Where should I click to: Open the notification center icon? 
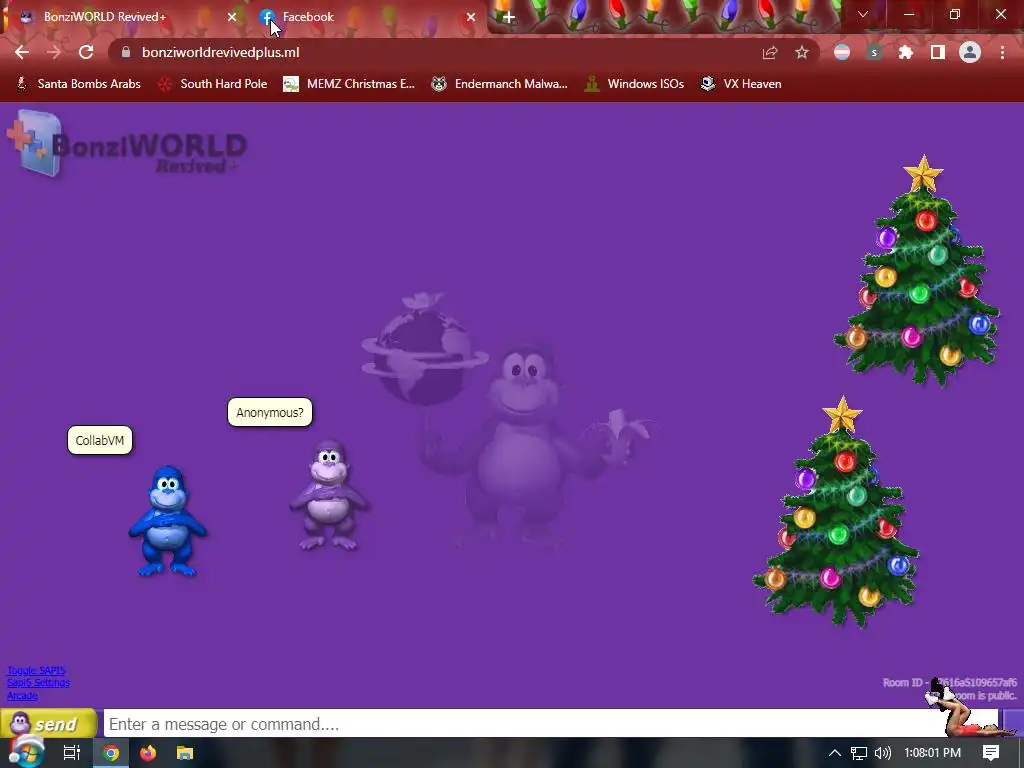[x=991, y=753]
